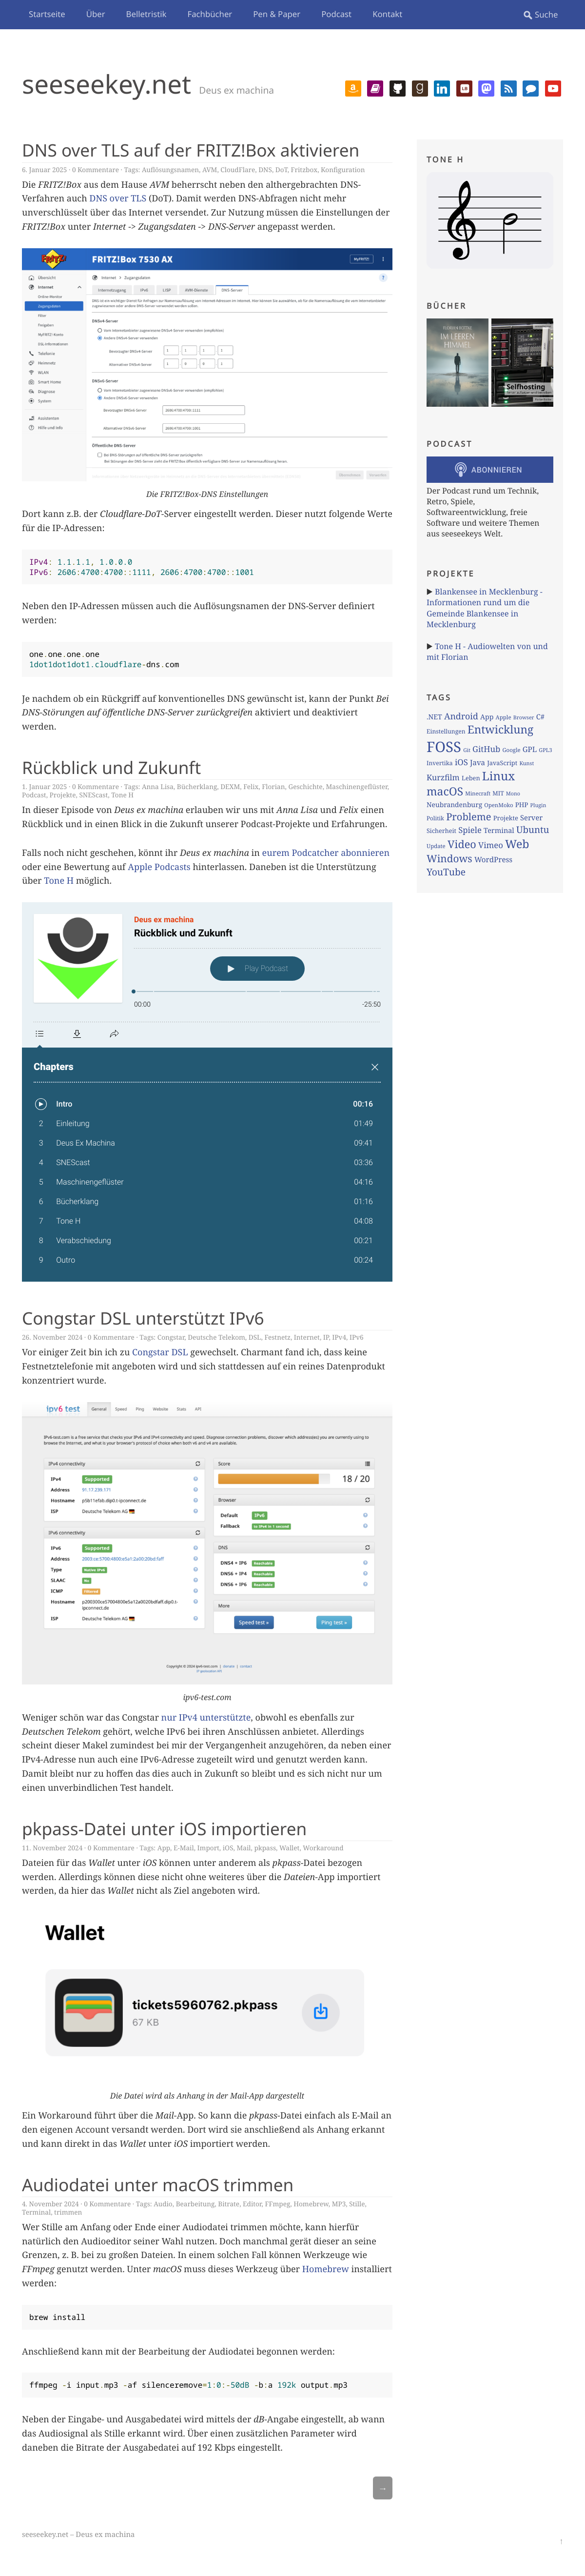Show the podcast chapters list icon

40,1034
